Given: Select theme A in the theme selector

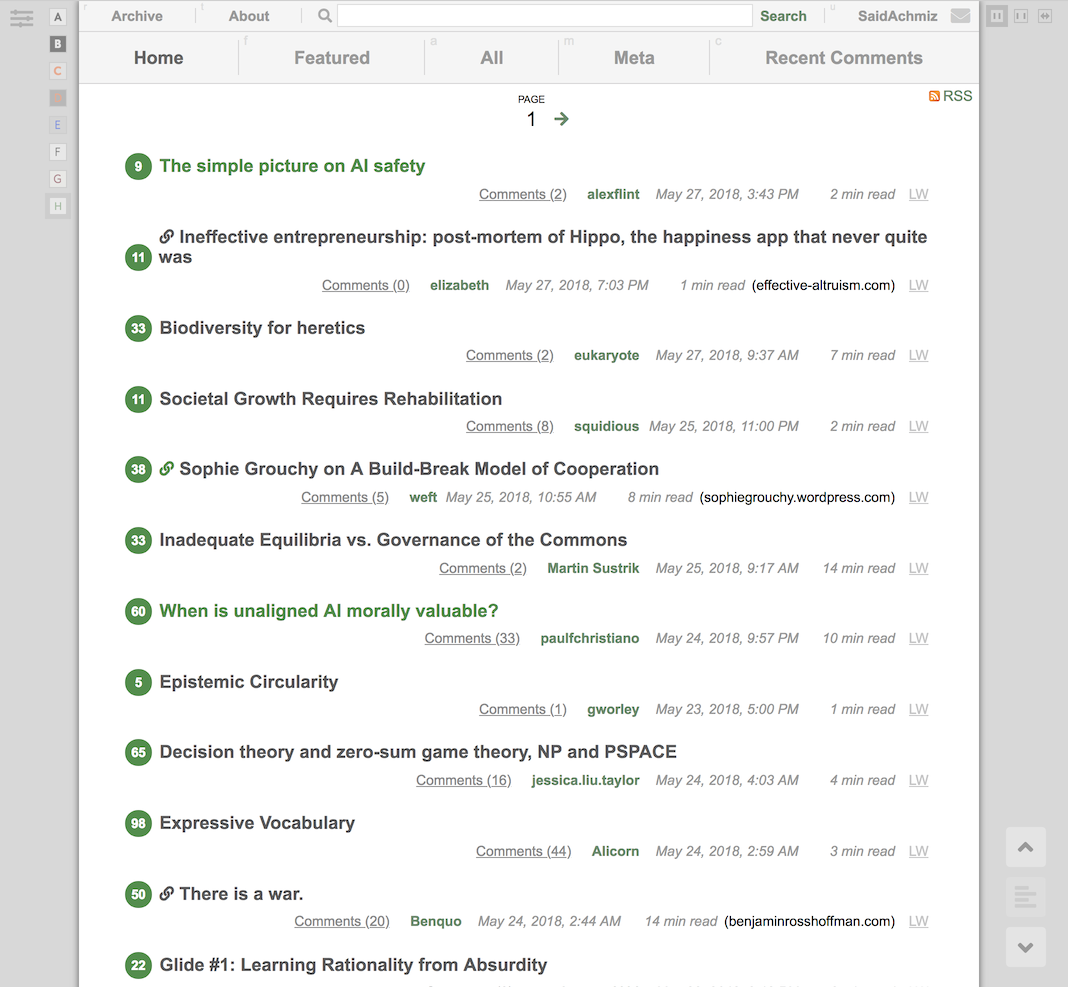Looking at the screenshot, I should coord(58,17).
